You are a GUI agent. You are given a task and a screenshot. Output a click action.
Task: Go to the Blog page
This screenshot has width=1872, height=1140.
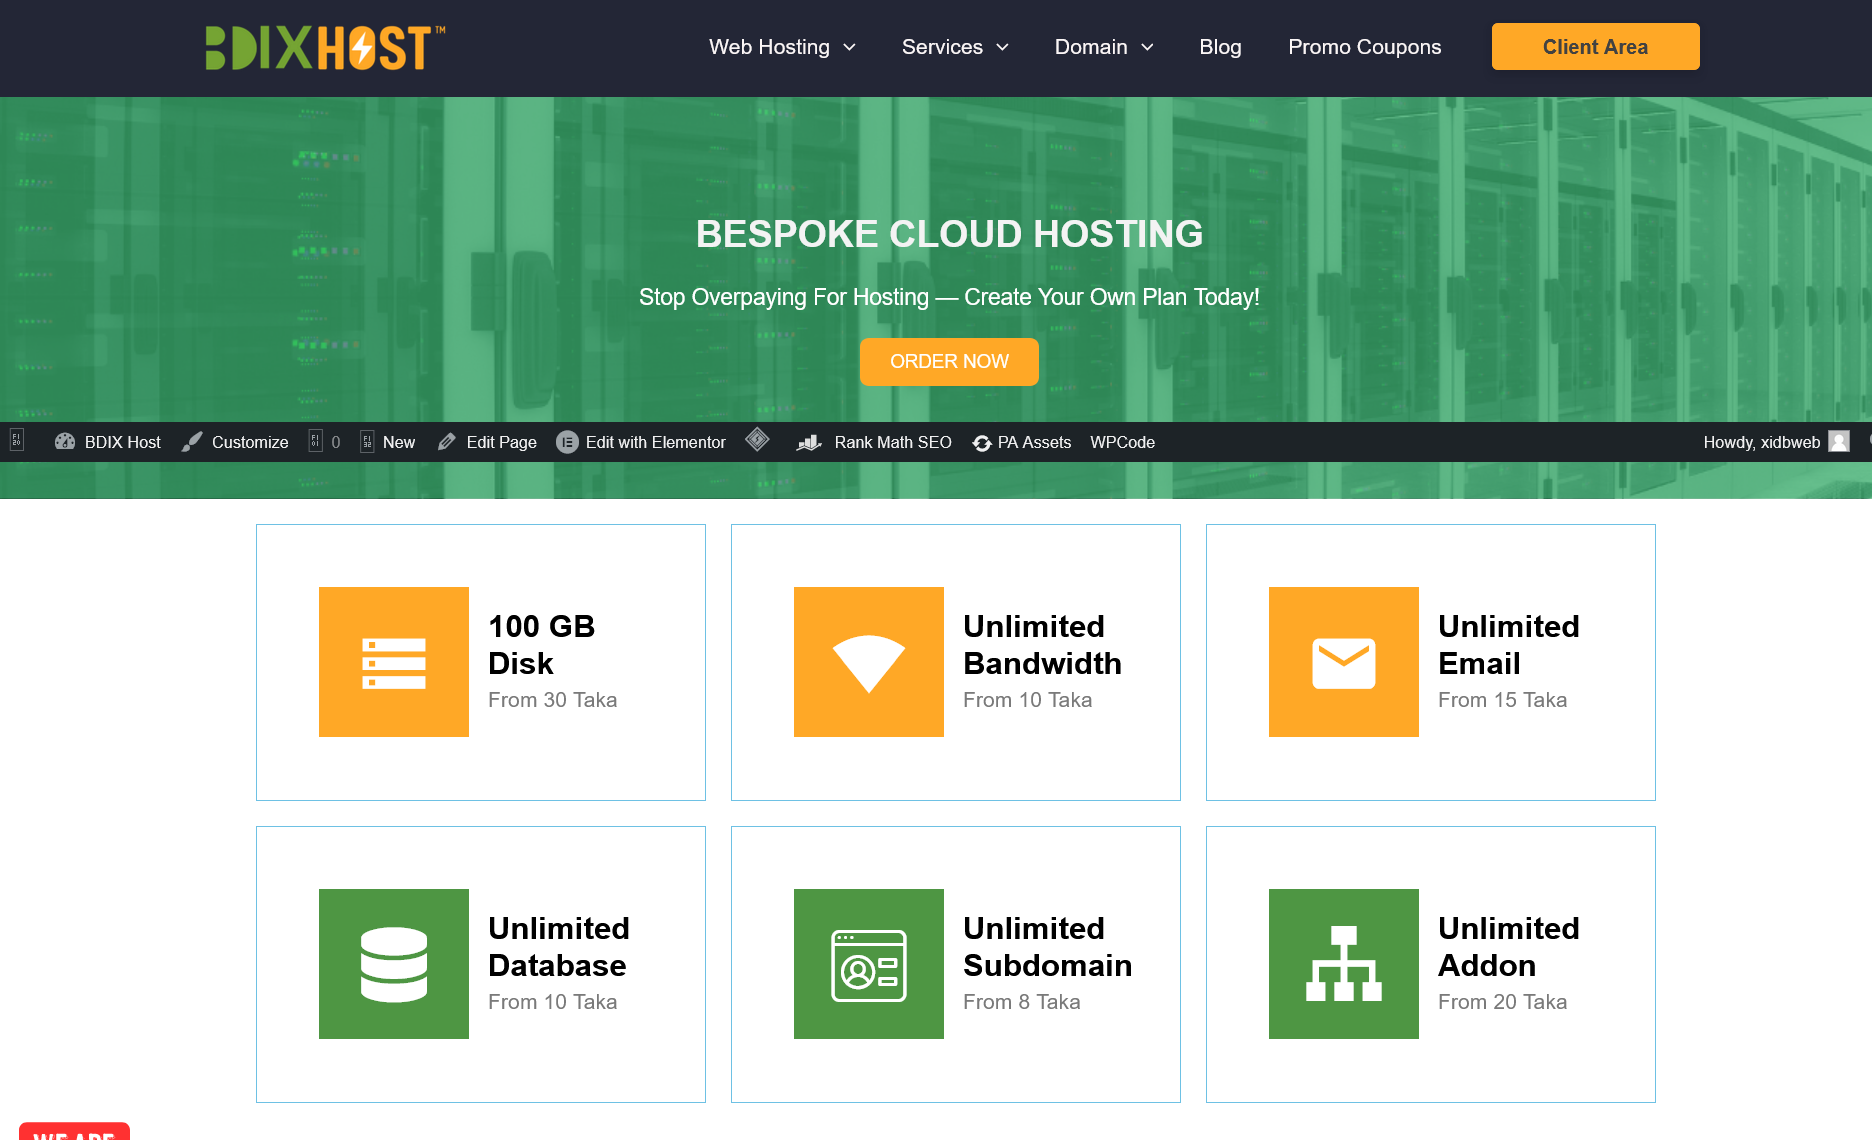tap(1220, 47)
